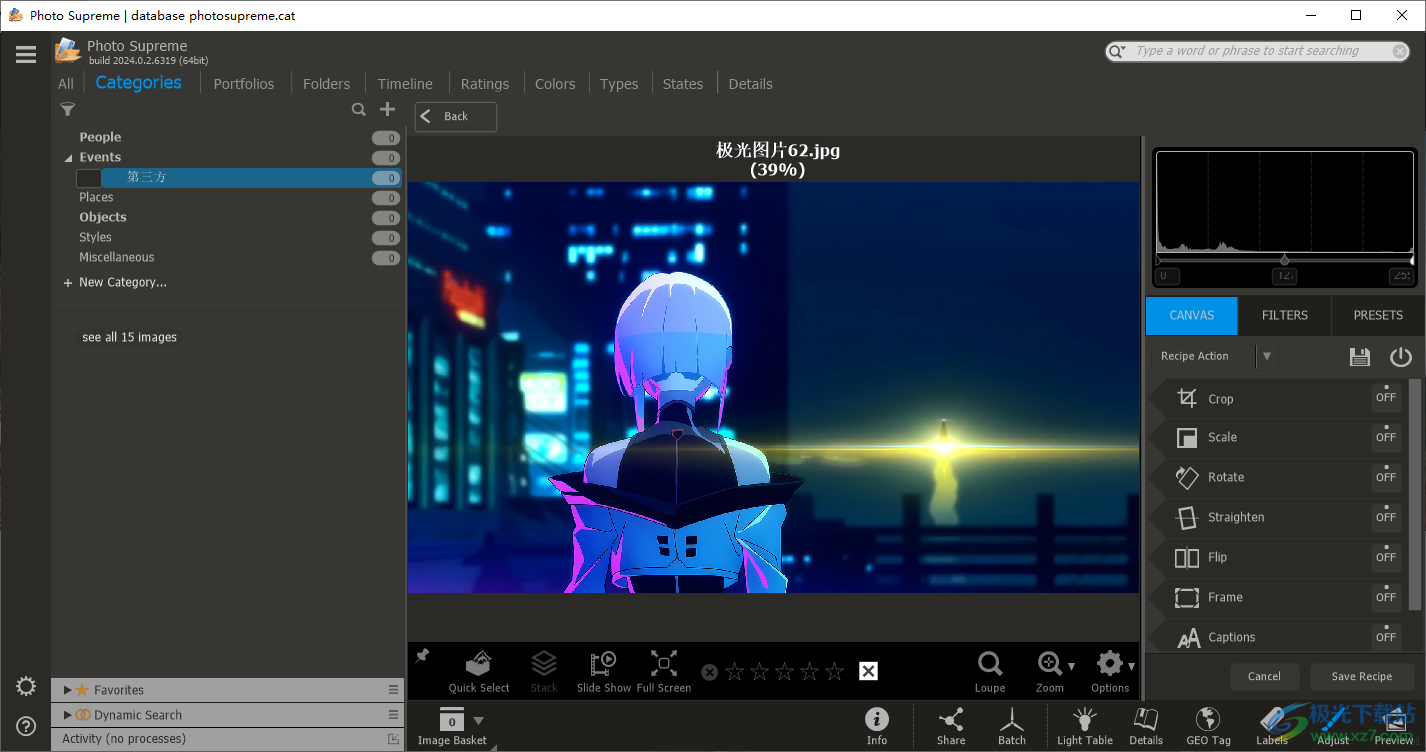Open GEO Tag tool
Image resolution: width=1426 pixels, height=752 pixels.
coord(1208,726)
